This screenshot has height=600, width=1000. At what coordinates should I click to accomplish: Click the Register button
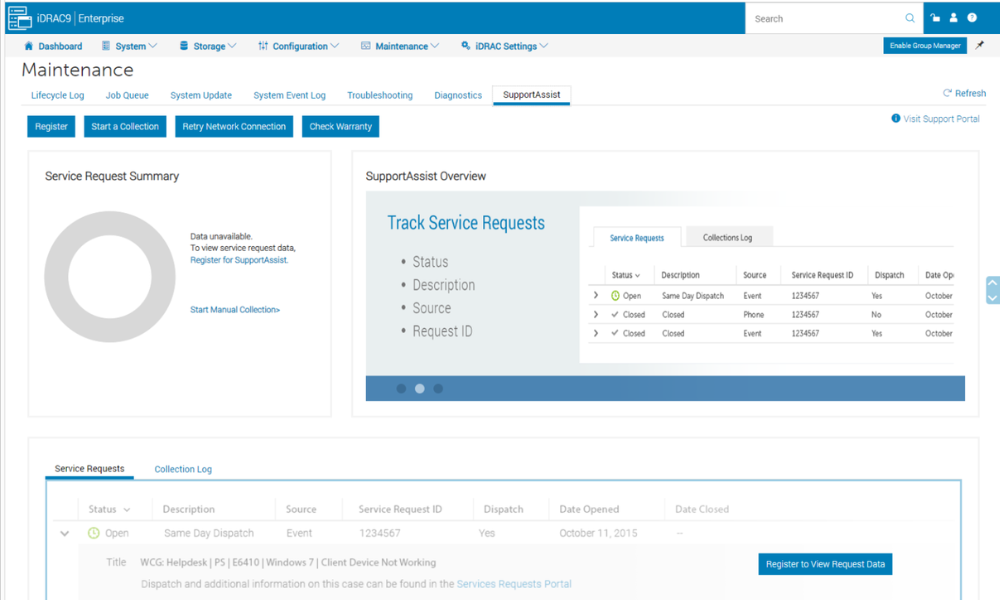(51, 126)
